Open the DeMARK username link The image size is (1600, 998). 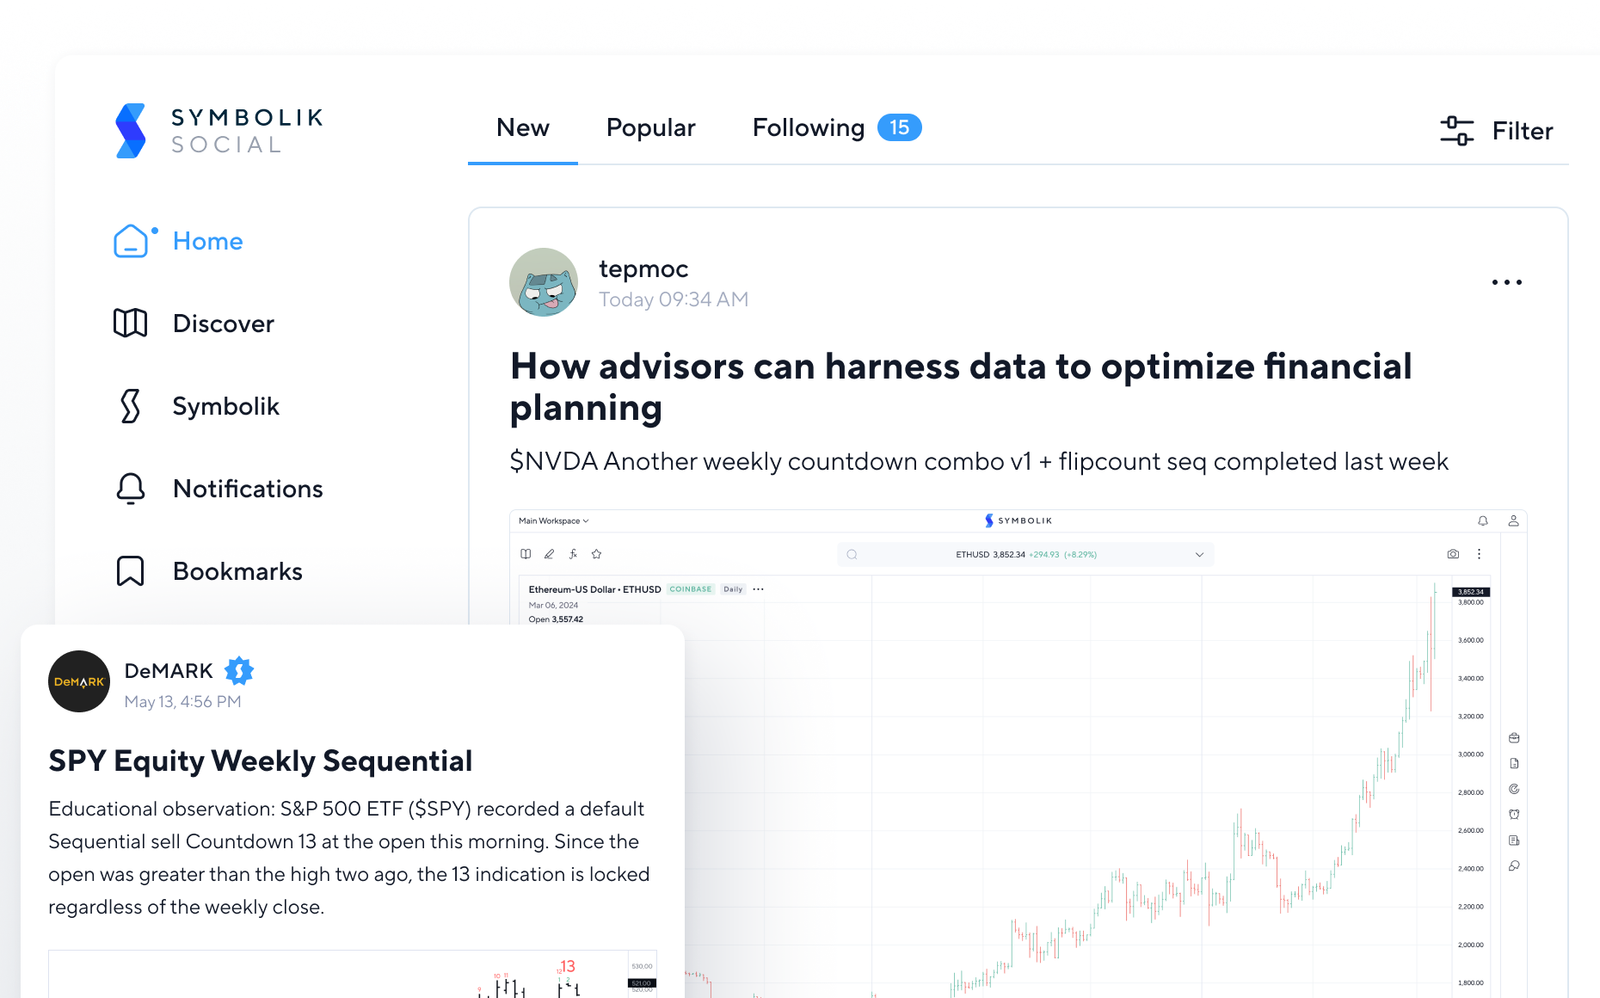[x=168, y=670]
